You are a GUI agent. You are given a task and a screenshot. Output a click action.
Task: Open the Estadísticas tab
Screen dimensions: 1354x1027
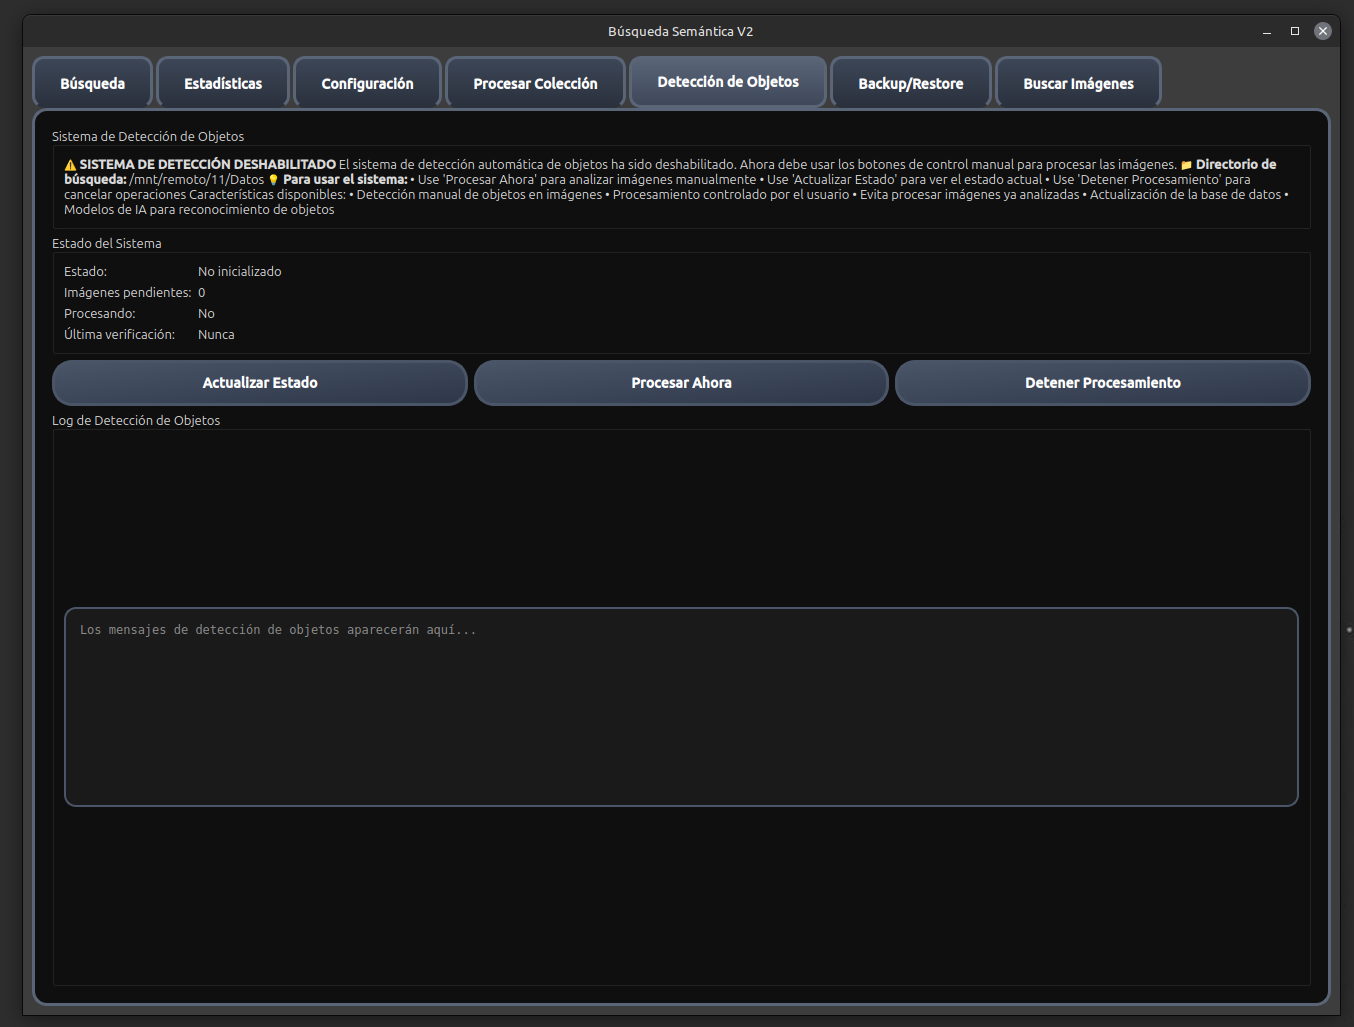223,83
